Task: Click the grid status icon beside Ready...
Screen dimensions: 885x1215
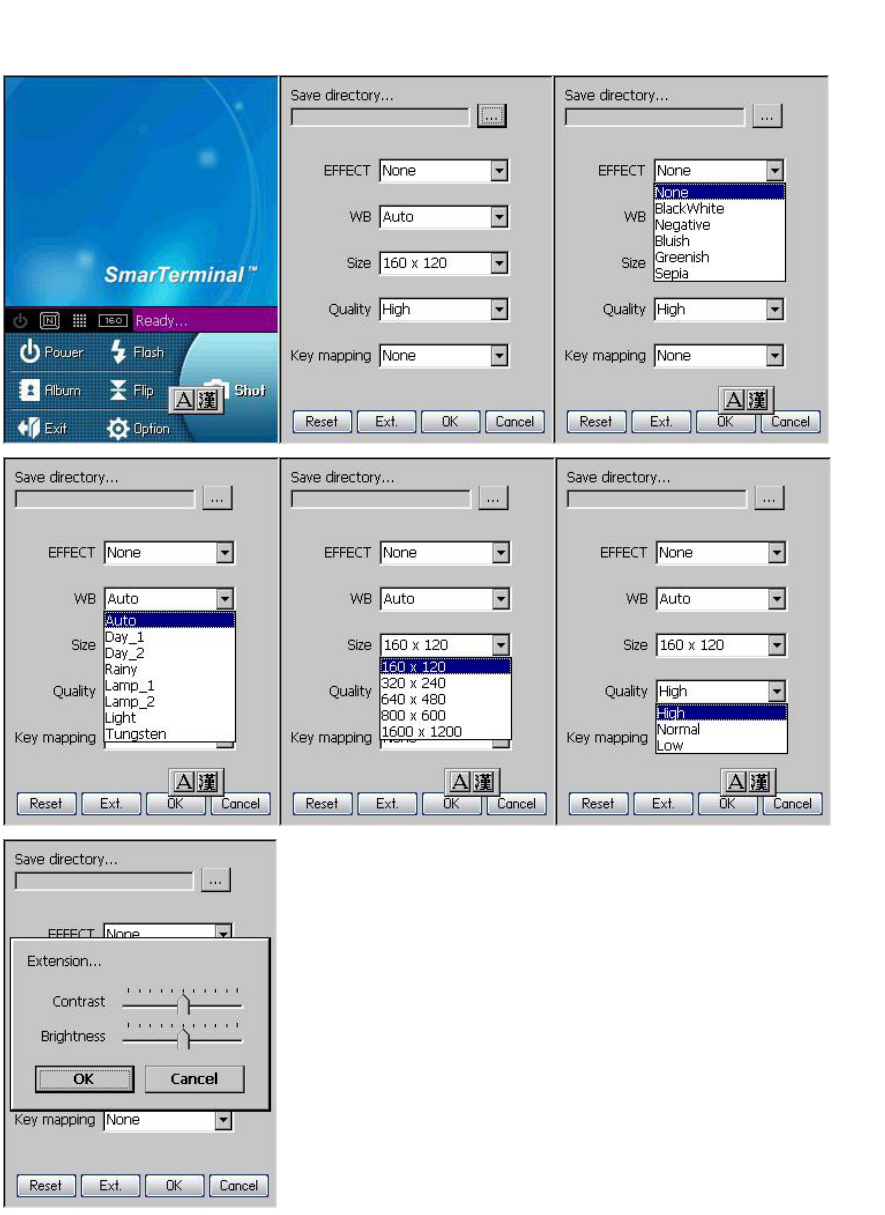Action: 80,321
